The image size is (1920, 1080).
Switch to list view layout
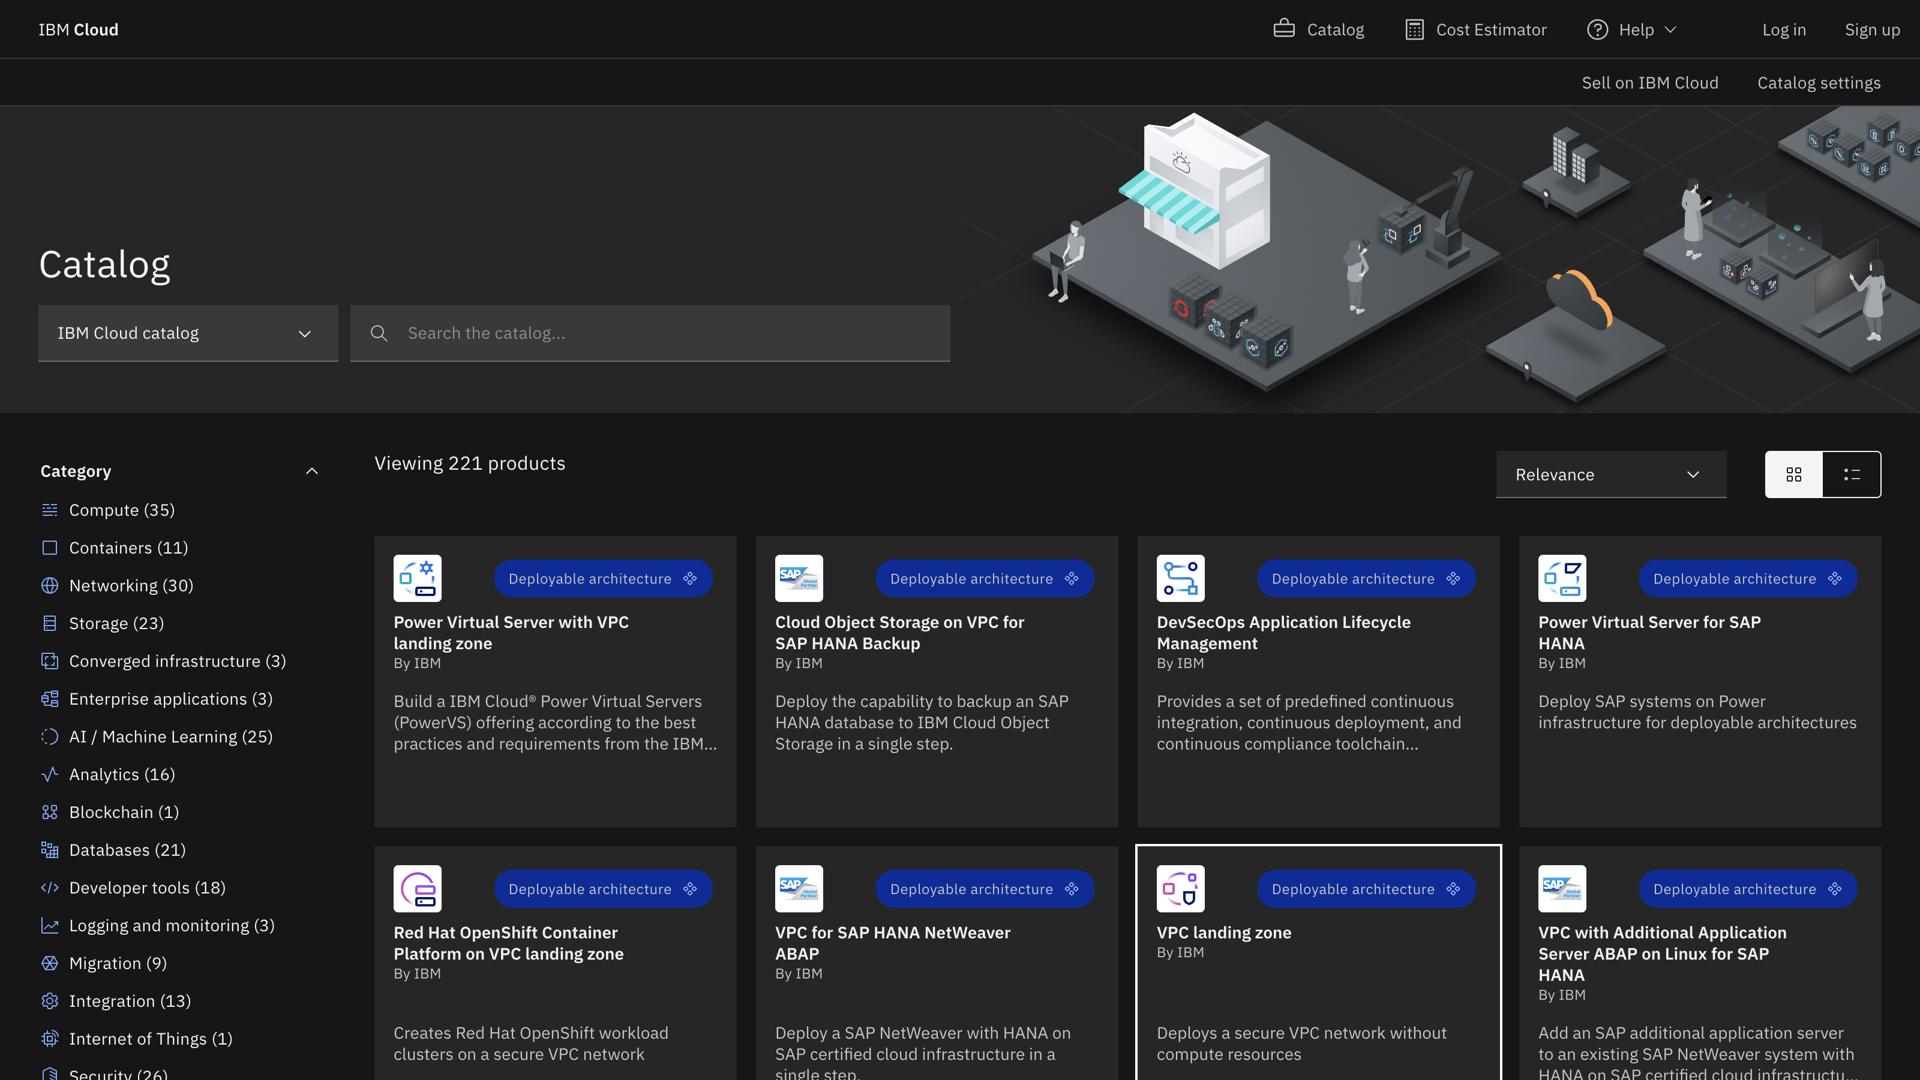(1851, 474)
